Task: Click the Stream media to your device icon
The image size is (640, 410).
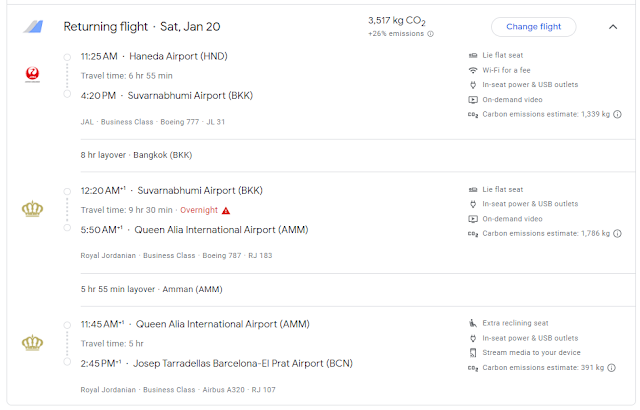Action: click(472, 353)
